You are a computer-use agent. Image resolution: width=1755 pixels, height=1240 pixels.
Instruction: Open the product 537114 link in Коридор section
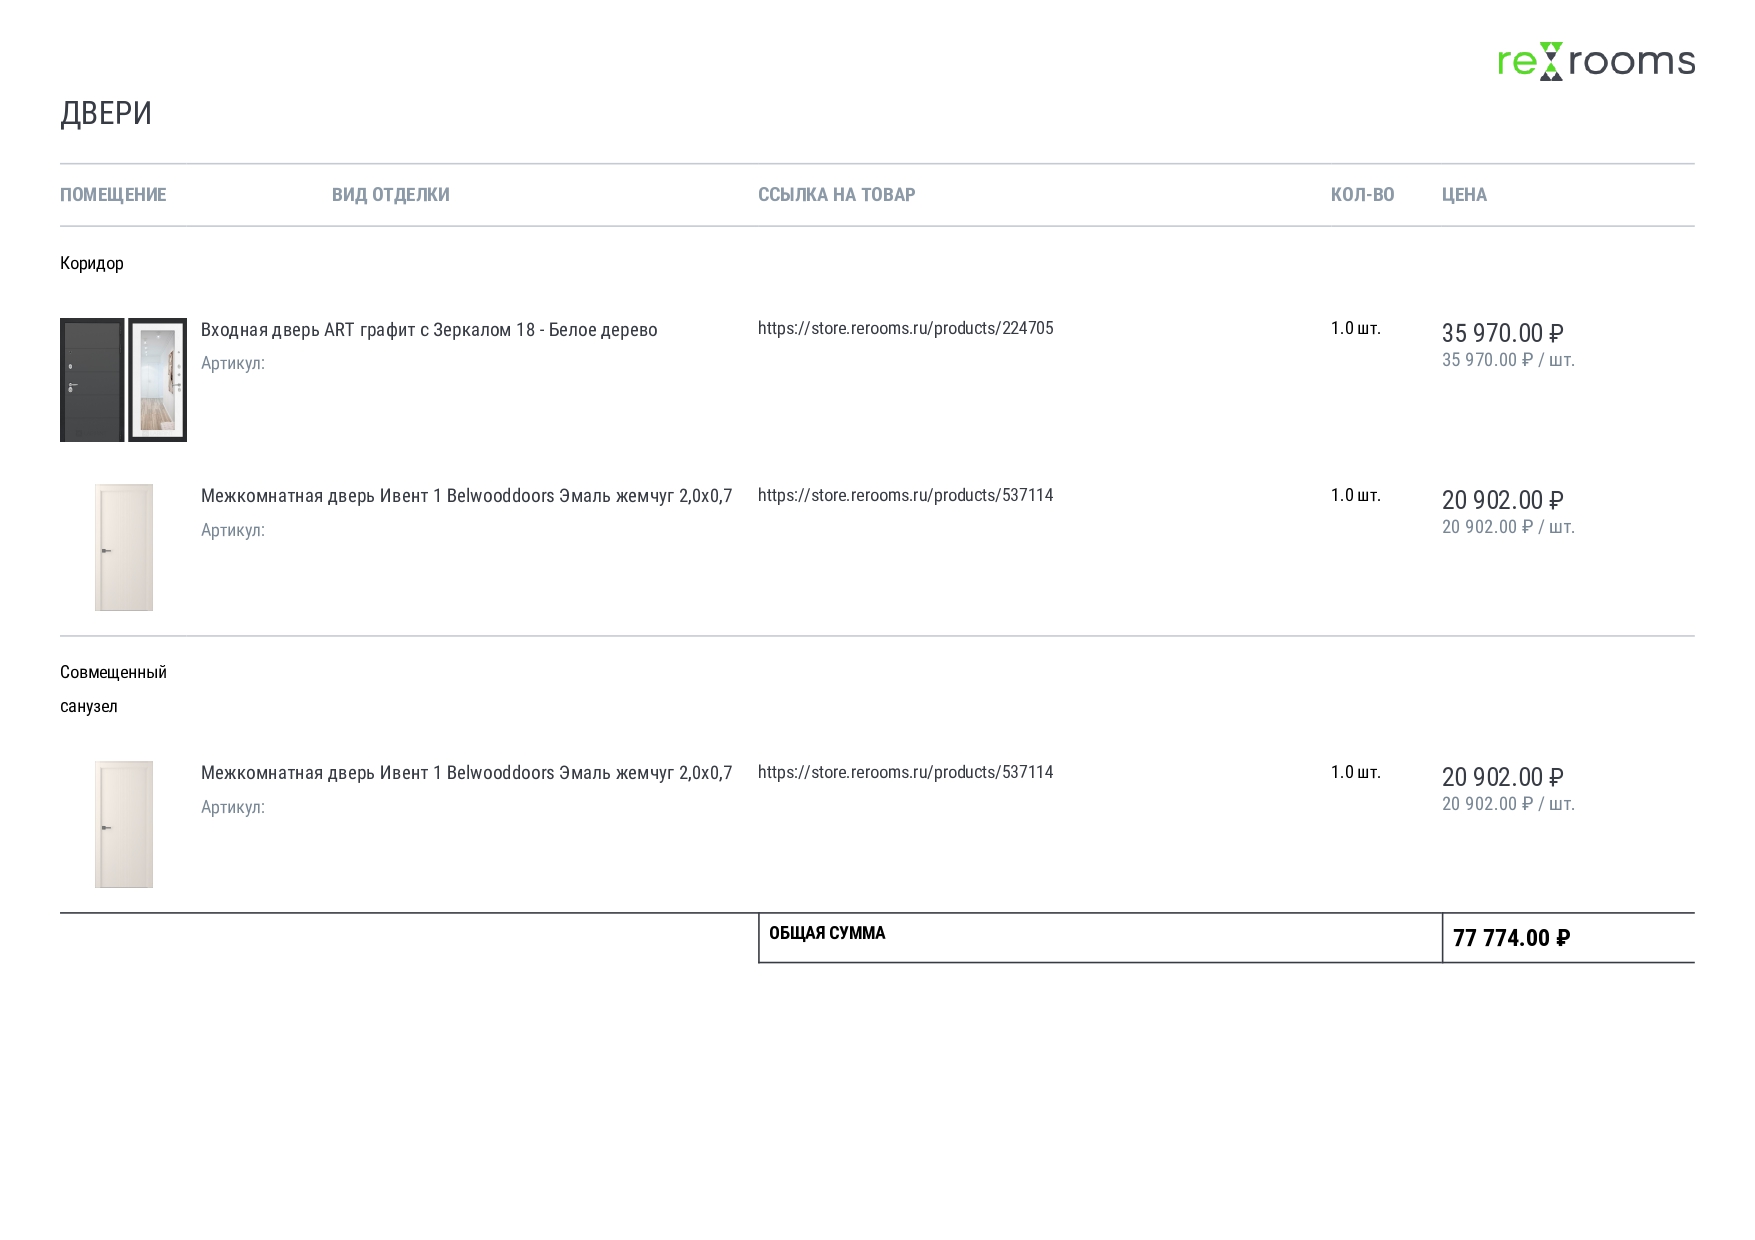pos(905,495)
